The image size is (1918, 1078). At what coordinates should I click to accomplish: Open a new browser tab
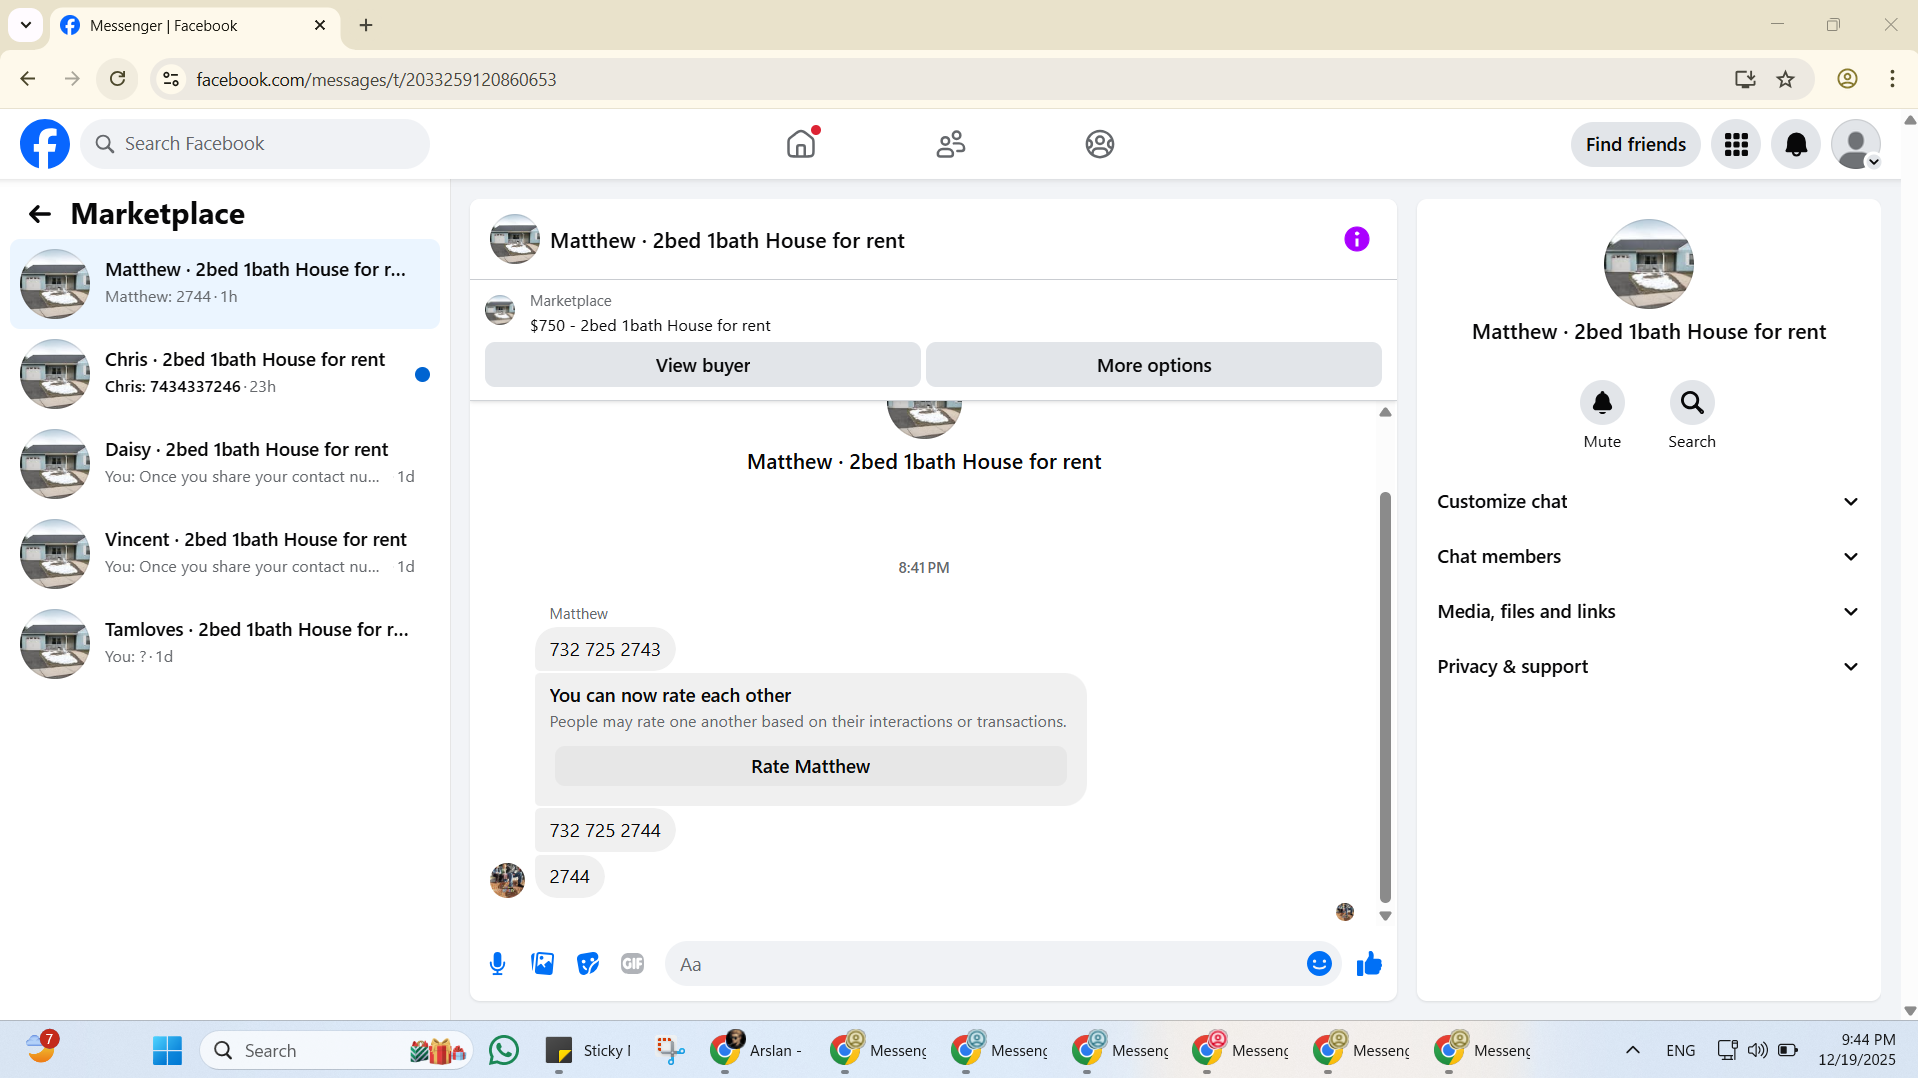(x=366, y=25)
